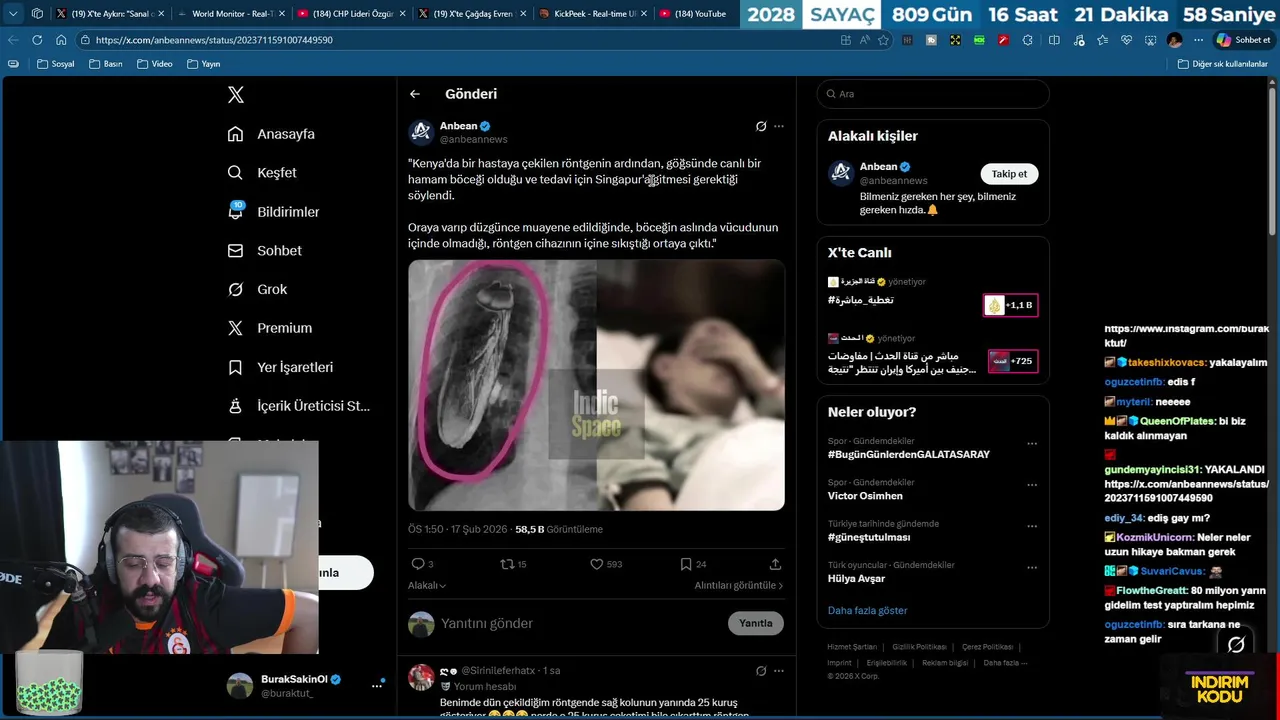Image resolution: width=1280 pixels, height=720 pixels.
Task: Open the Victor Osimhen trend
Action: [x=865, y=496]
